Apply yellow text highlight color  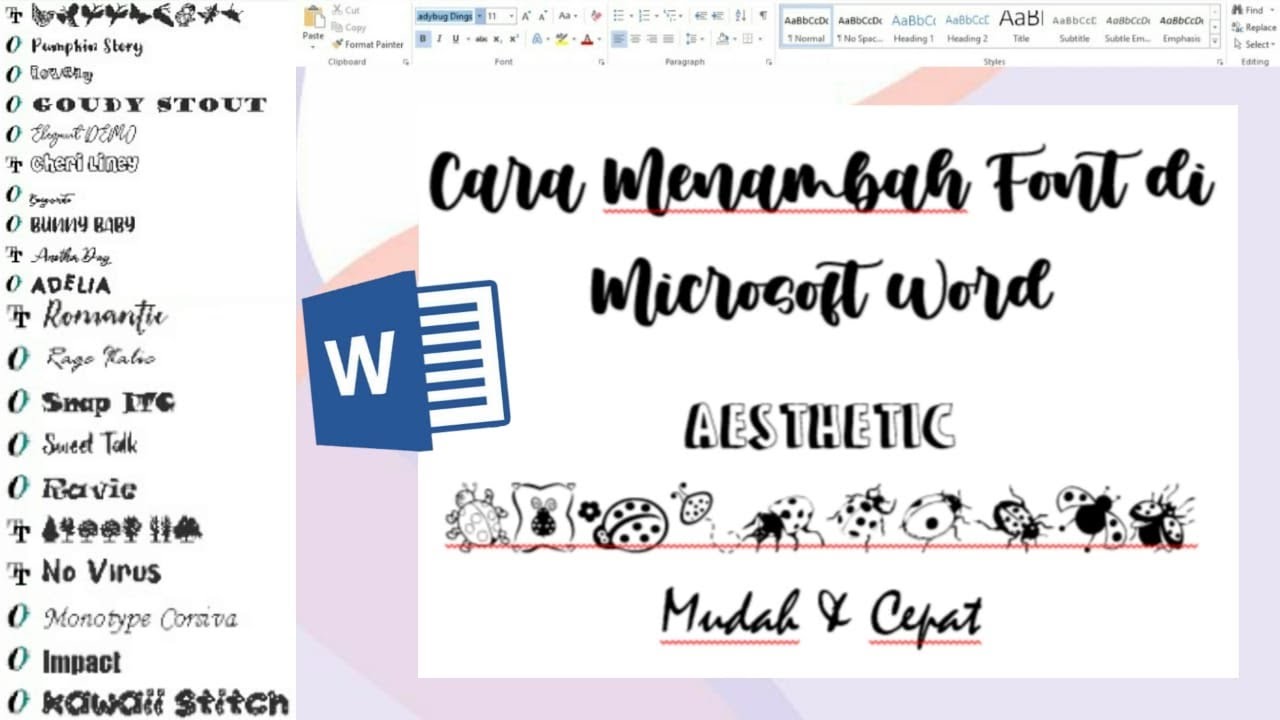point(562,39)
